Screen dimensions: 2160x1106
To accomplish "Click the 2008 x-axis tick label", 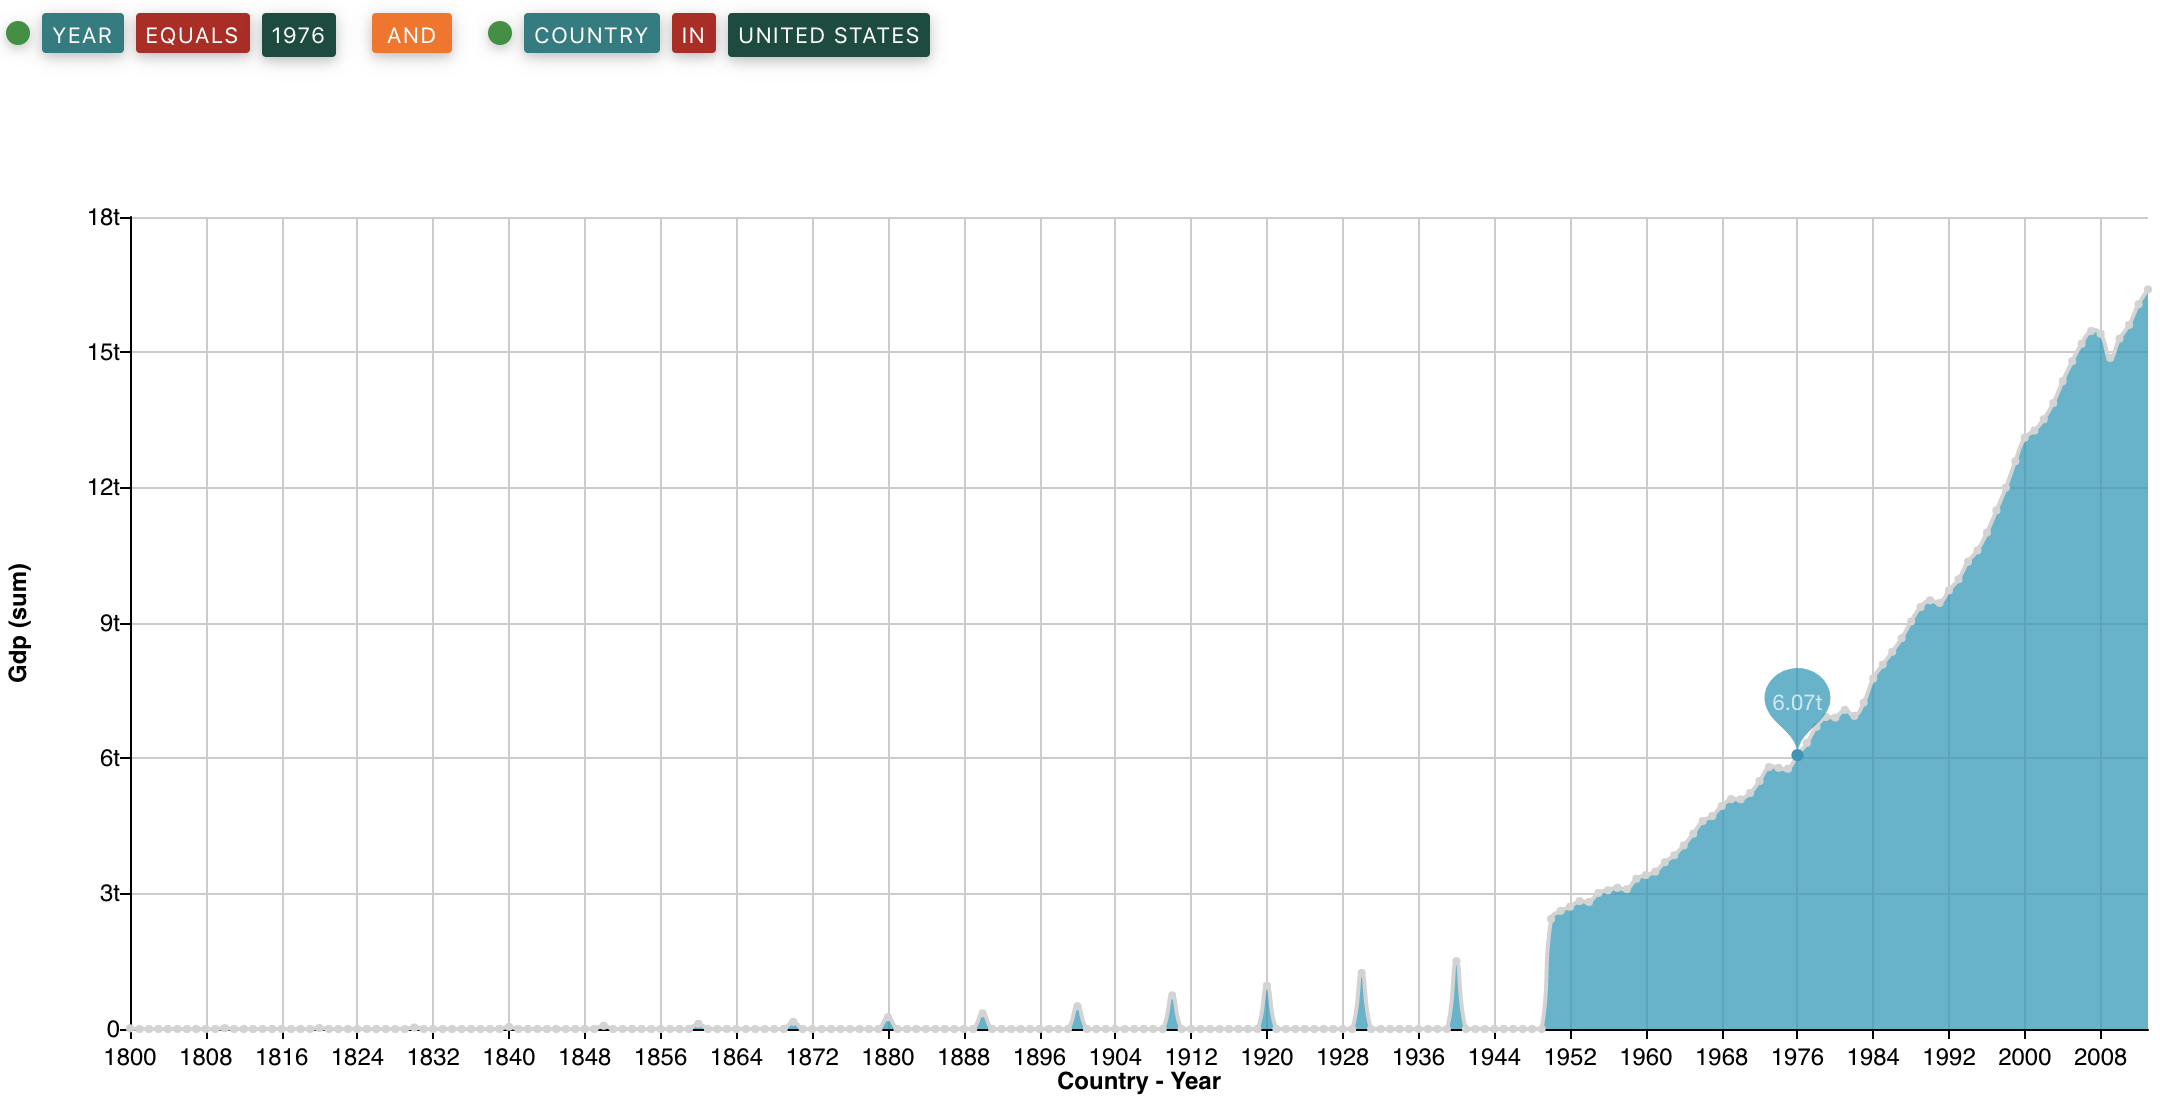I will click(x=2100, y=1057).
